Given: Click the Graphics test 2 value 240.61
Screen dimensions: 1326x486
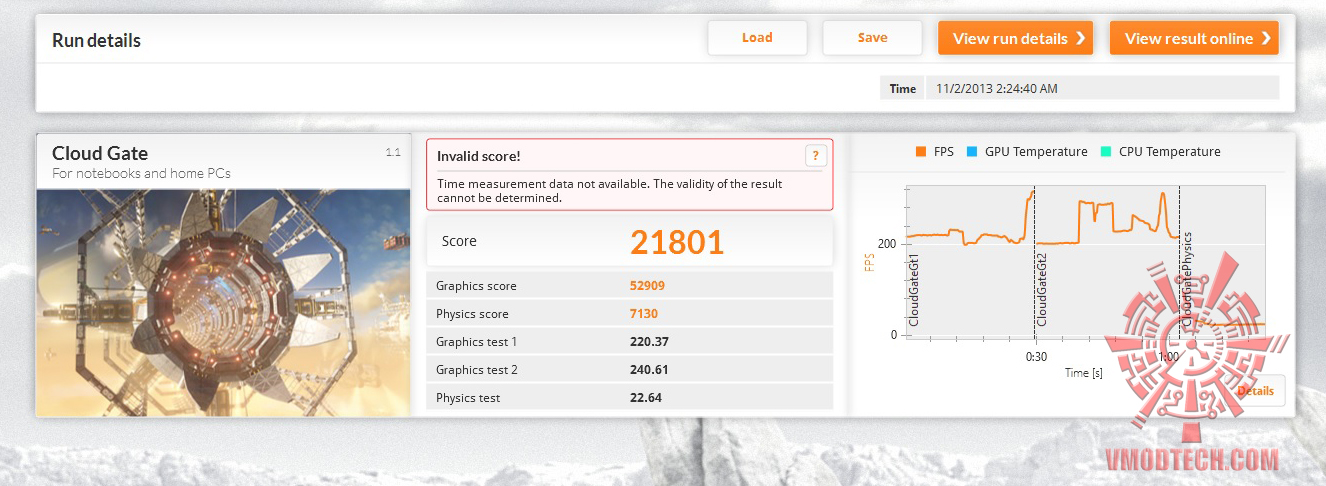Looking at the screenshot, I should (x=648, y=369).
